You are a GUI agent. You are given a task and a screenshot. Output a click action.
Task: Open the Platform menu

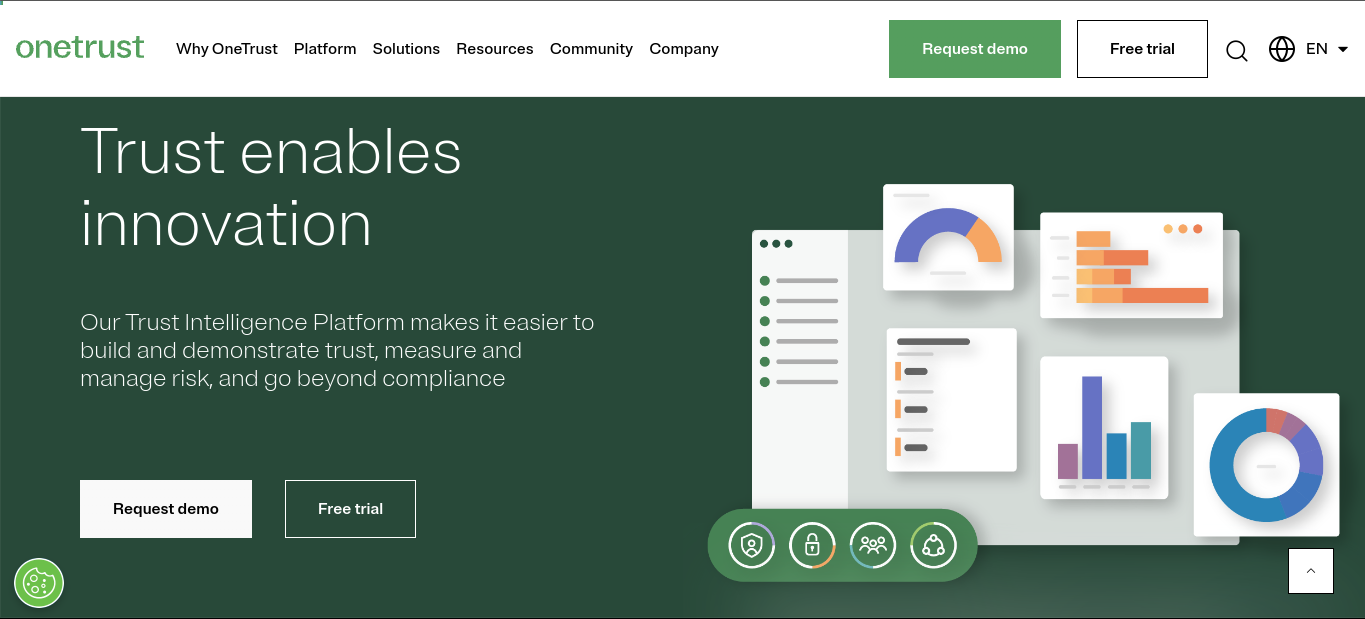click(325, 49)
